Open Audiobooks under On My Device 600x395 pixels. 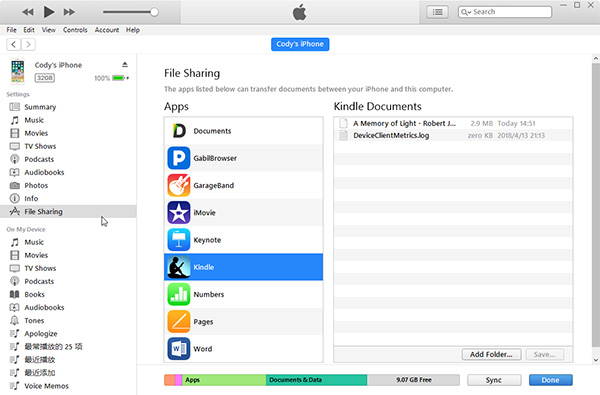[44, 307]
